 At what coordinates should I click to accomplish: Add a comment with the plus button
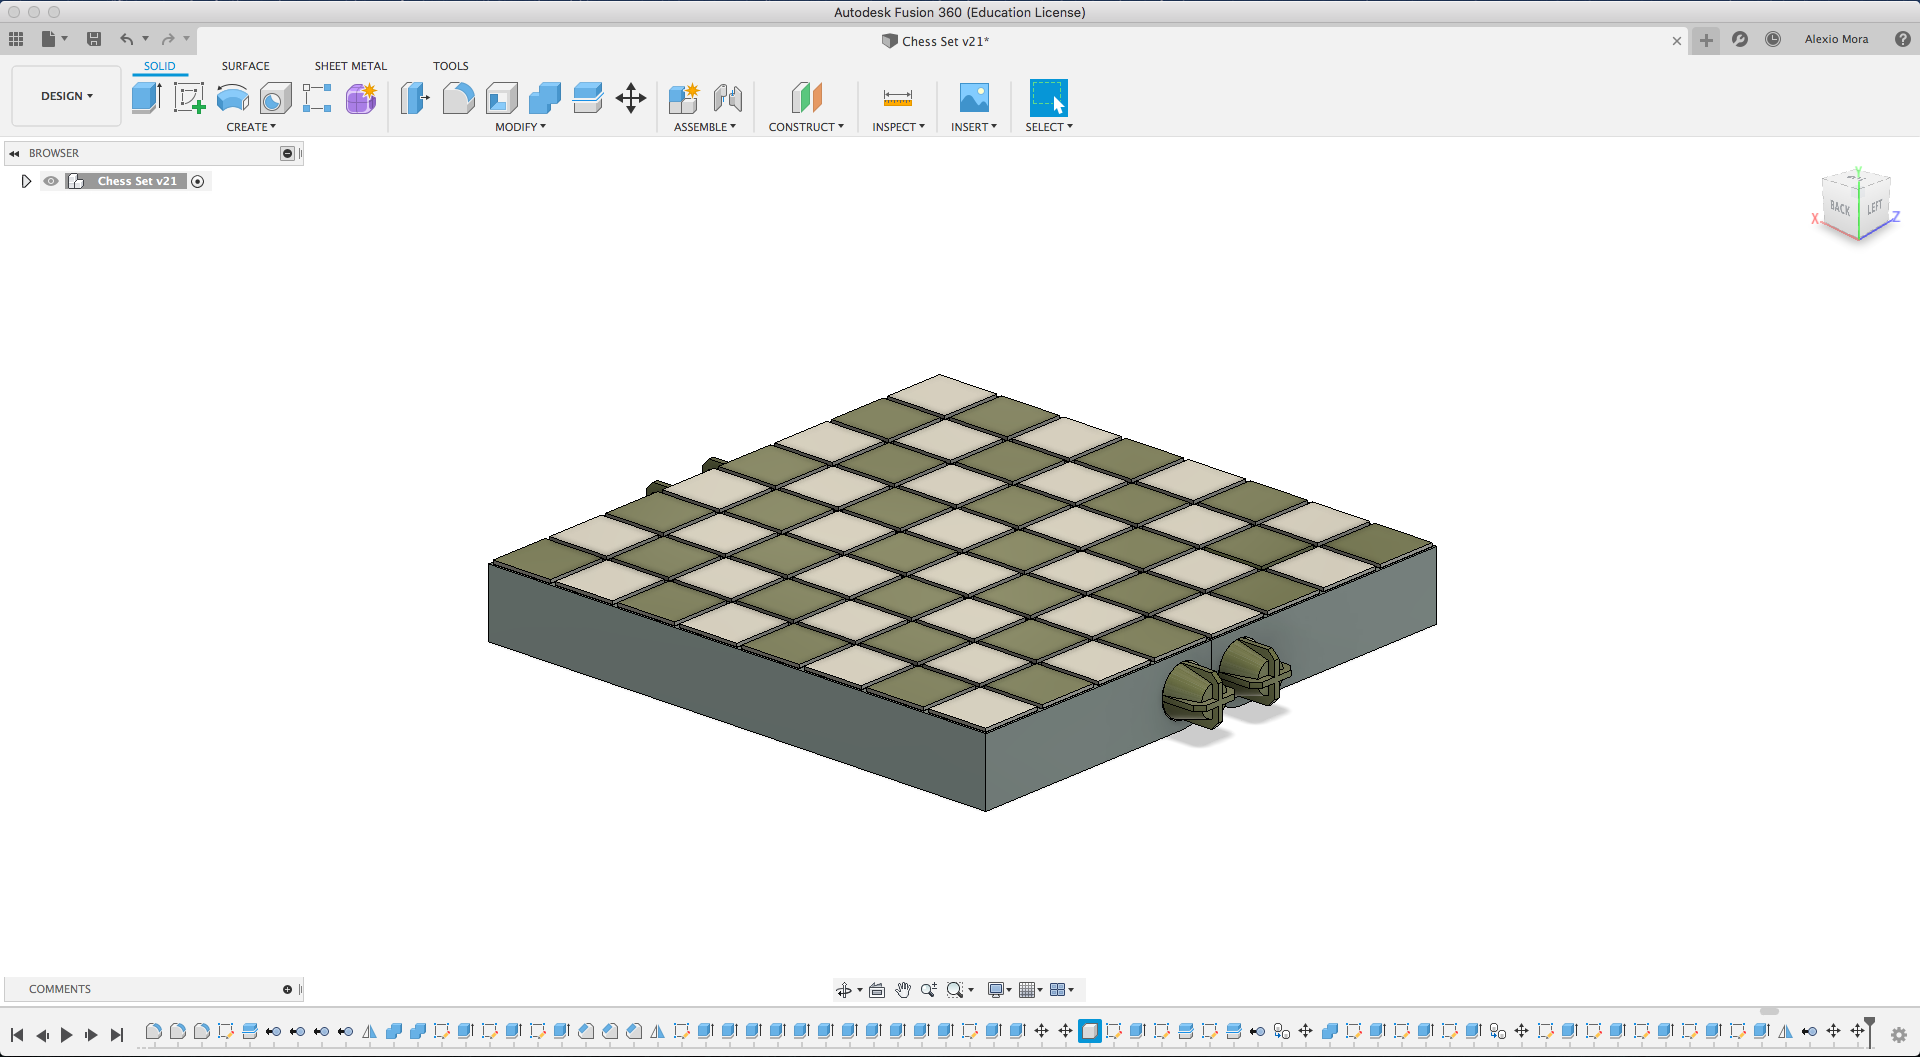point(287,989)
